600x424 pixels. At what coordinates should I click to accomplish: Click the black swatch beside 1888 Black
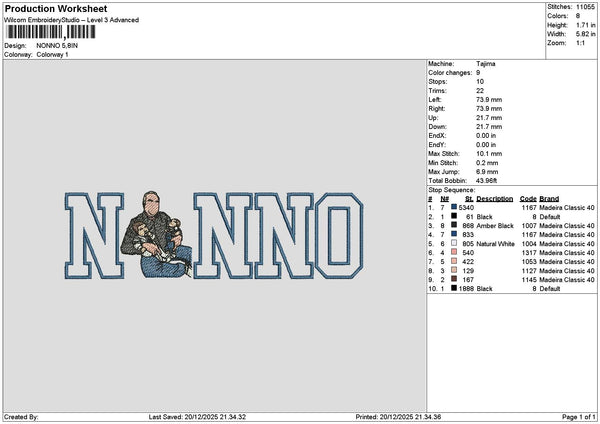click(x=454, y=288)
